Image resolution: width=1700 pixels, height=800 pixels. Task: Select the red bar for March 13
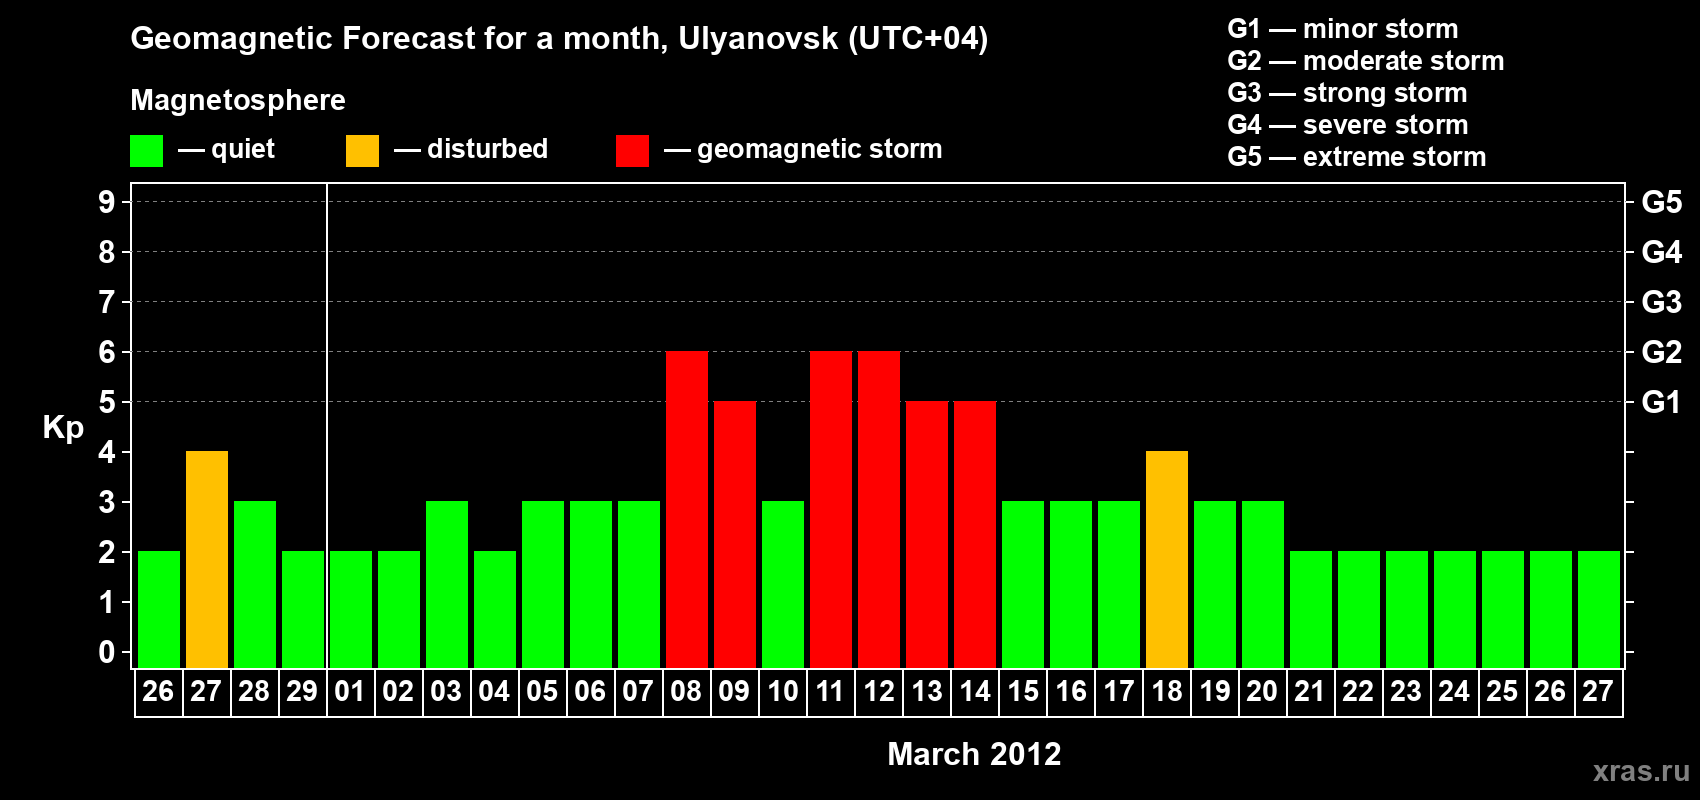[927, 534]
